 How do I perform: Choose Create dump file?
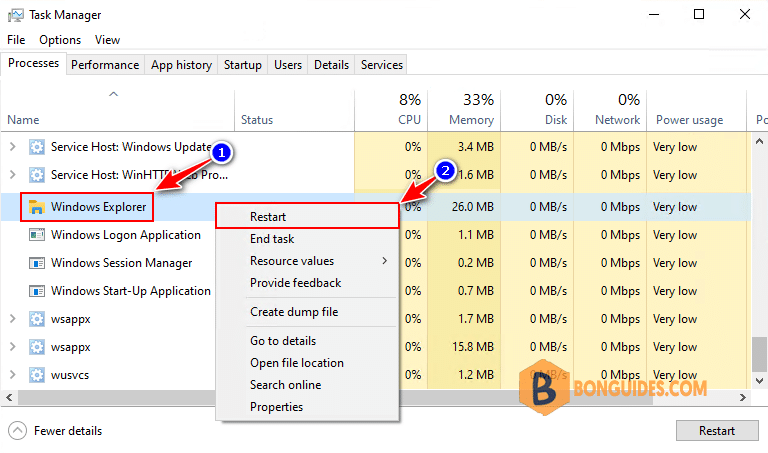click(307, 312)
